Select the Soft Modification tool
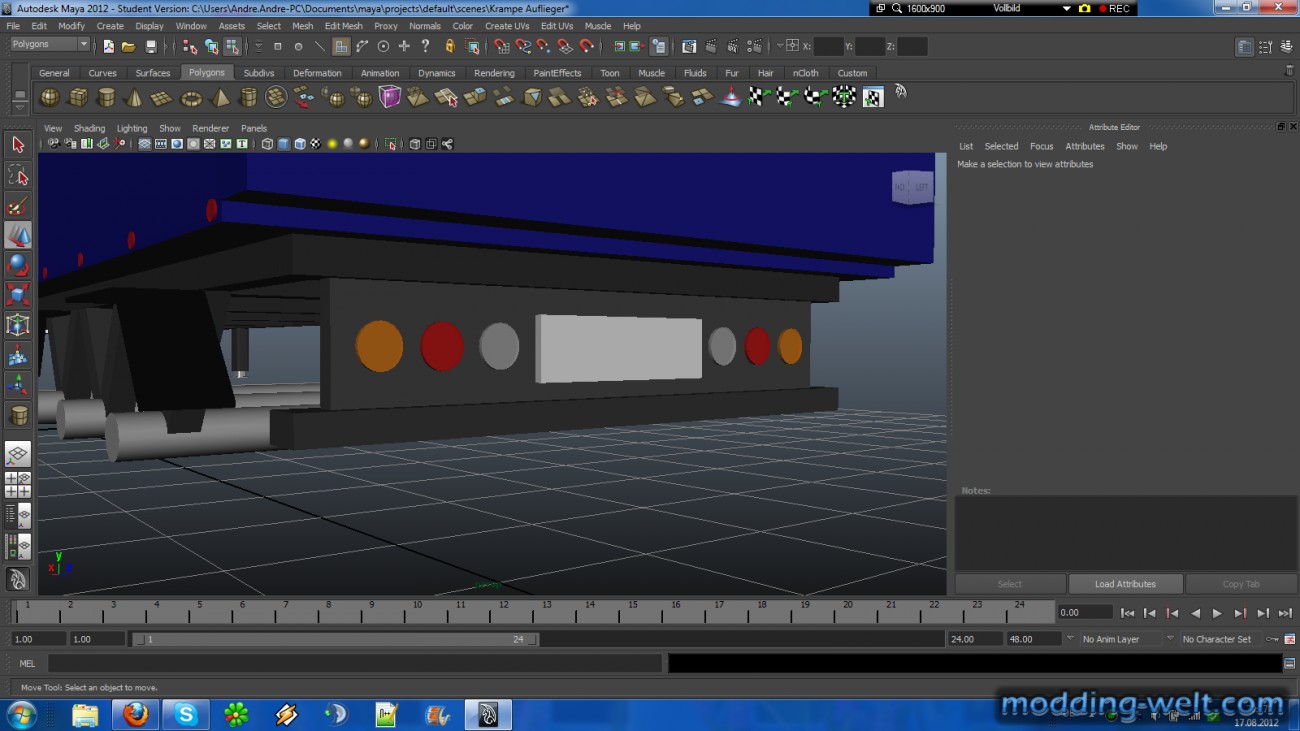1300x731 pixels. (x=18, y=355)
